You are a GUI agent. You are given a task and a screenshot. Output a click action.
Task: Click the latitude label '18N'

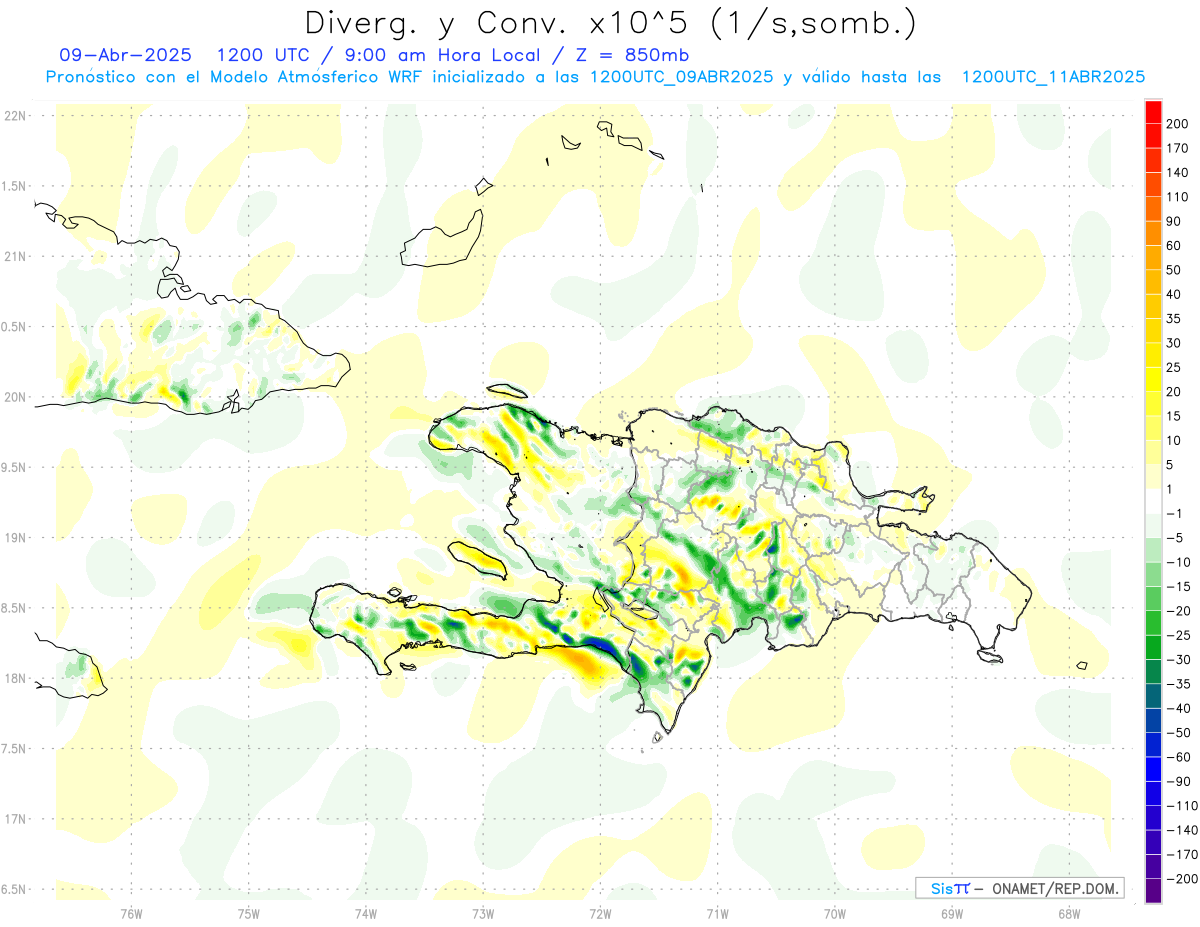click(x=14, y=678)
